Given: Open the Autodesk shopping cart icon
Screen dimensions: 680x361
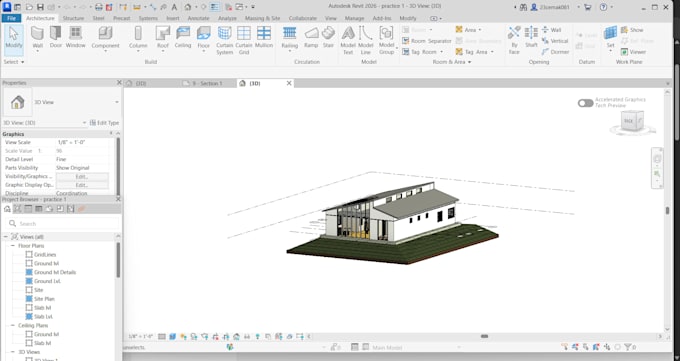Looking at the screenshot, I should point(588,7).
